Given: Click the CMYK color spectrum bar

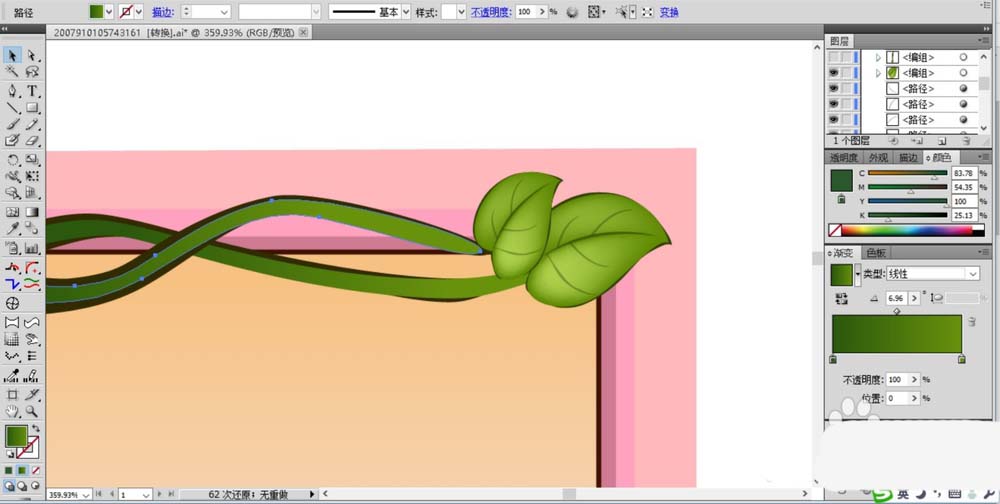Looking at the screenshot, I should [x=908, y=230].
